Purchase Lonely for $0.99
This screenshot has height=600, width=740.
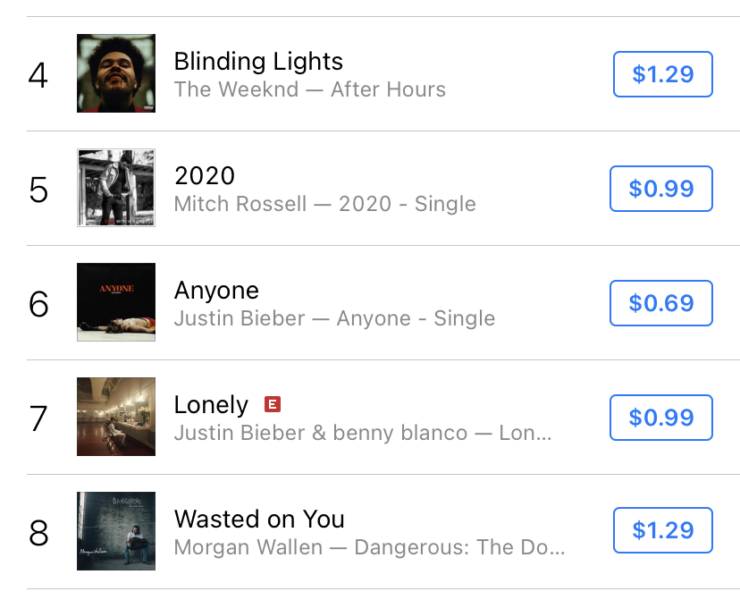click(661, 418)
